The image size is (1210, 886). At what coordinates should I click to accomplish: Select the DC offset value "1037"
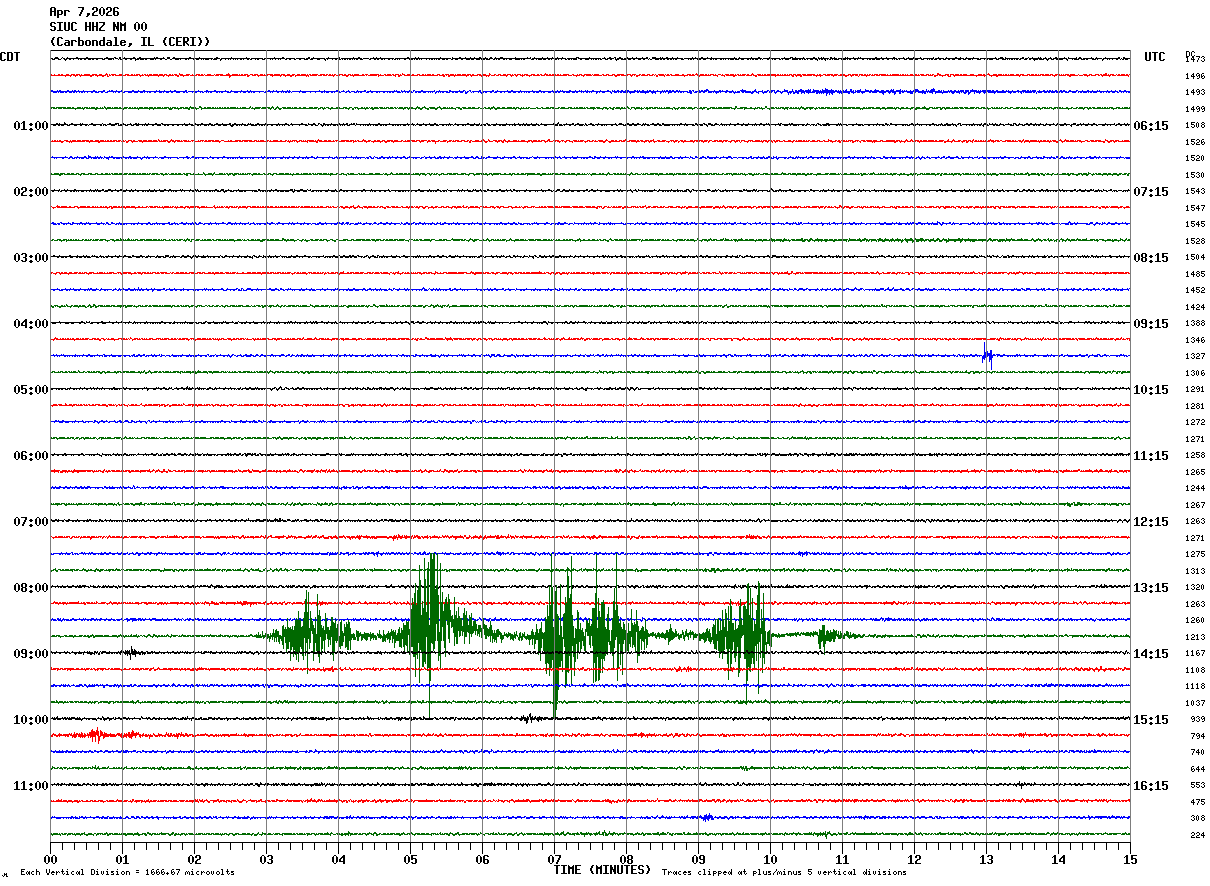[x=1195, y=703]
